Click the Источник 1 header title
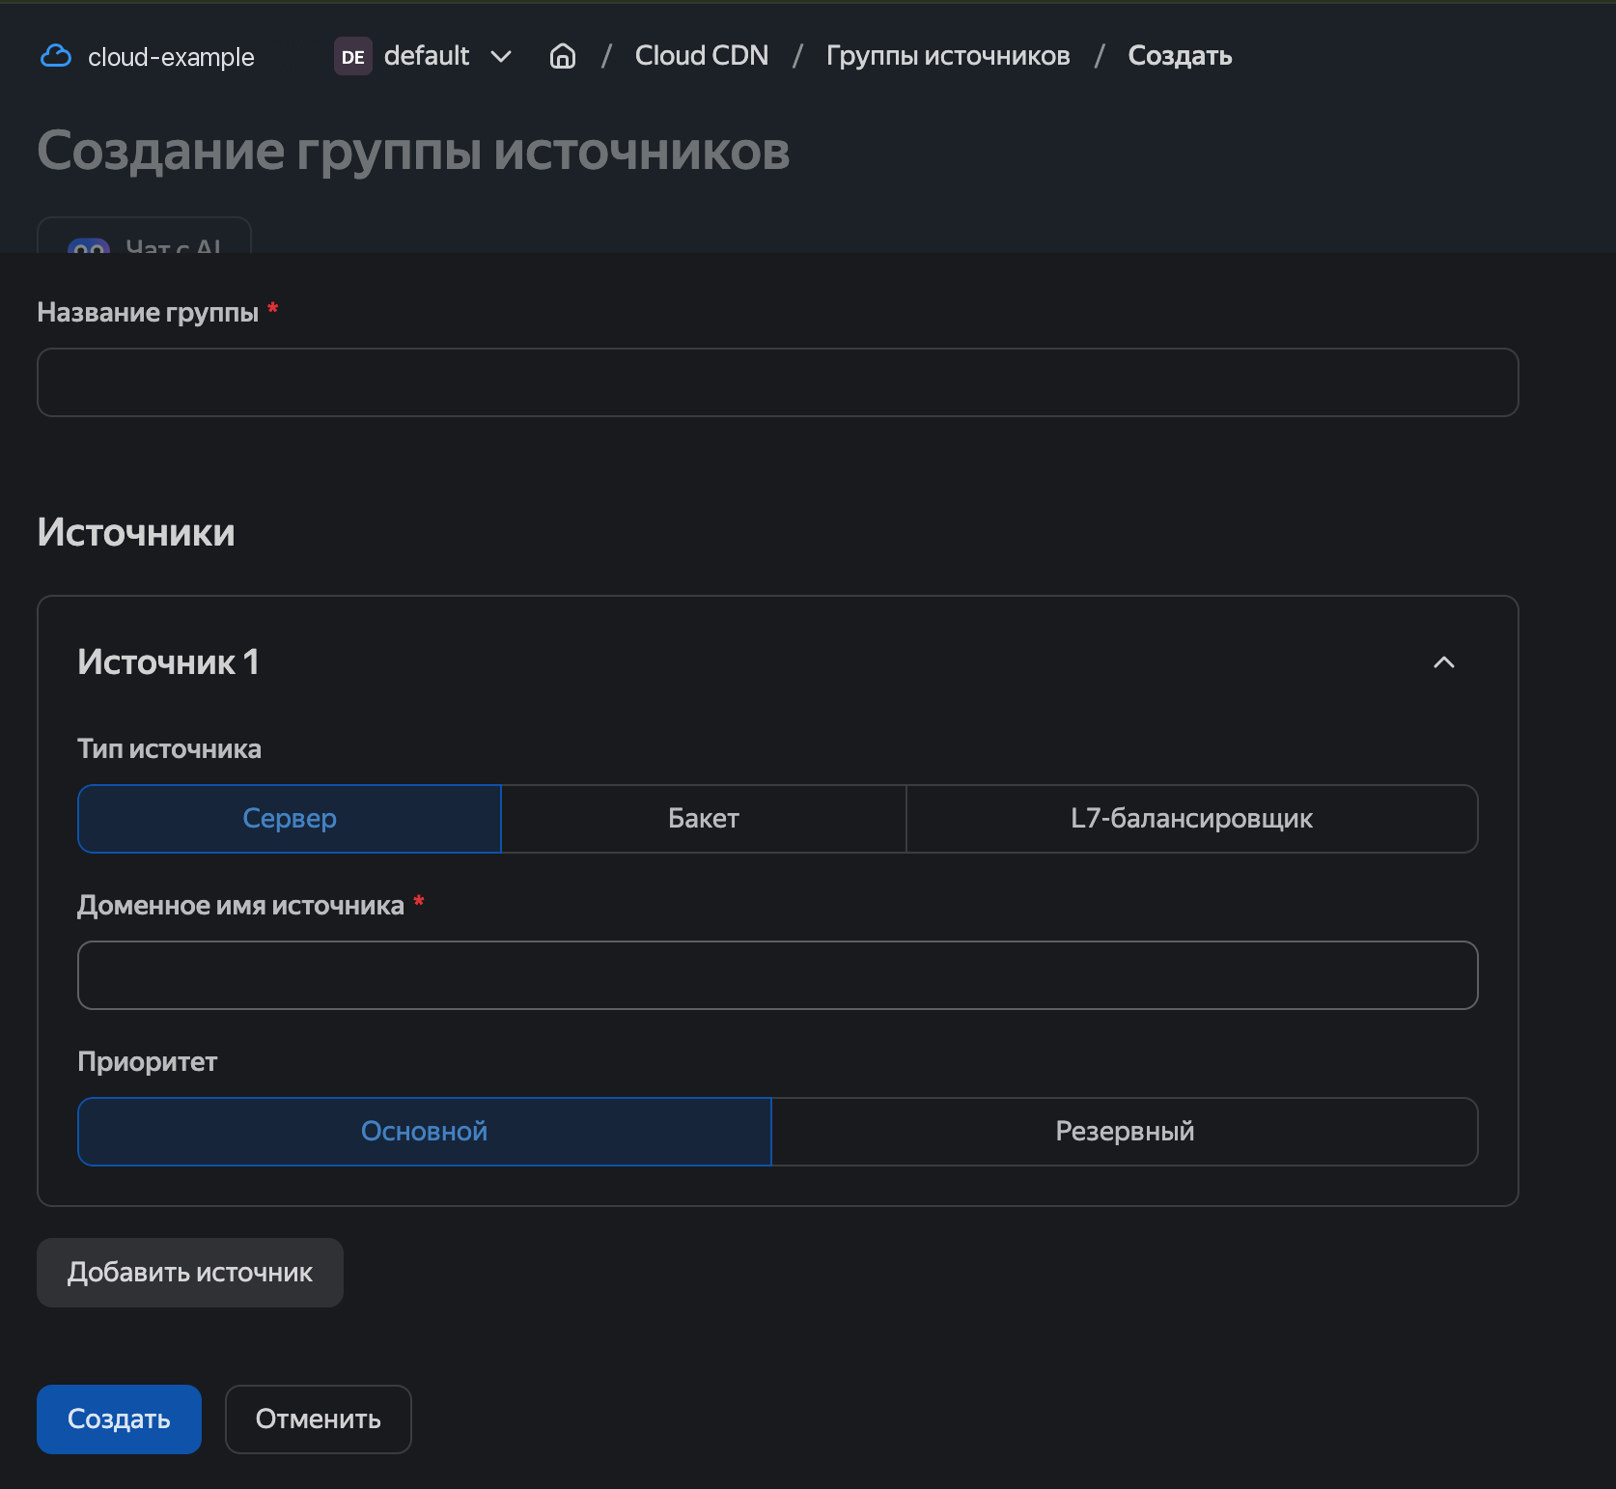 pyautogui.click(x=168, y=662)
